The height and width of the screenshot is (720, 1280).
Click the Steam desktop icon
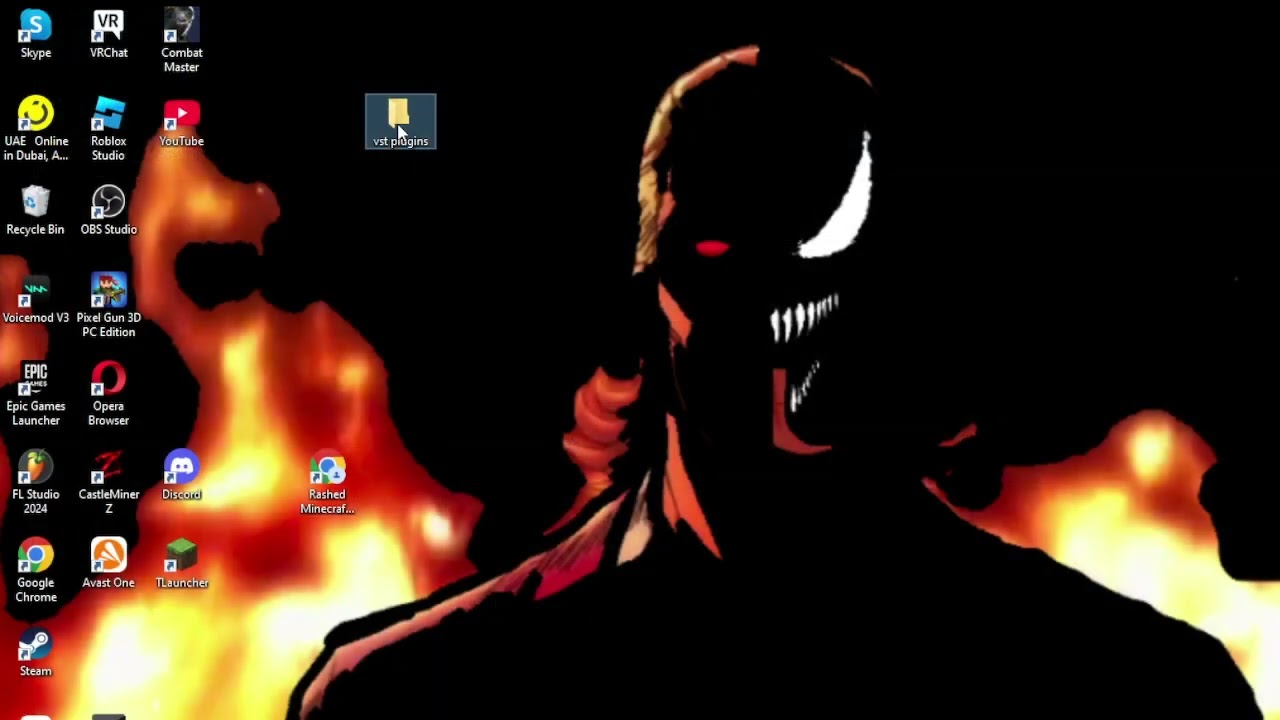coord(35,653)
